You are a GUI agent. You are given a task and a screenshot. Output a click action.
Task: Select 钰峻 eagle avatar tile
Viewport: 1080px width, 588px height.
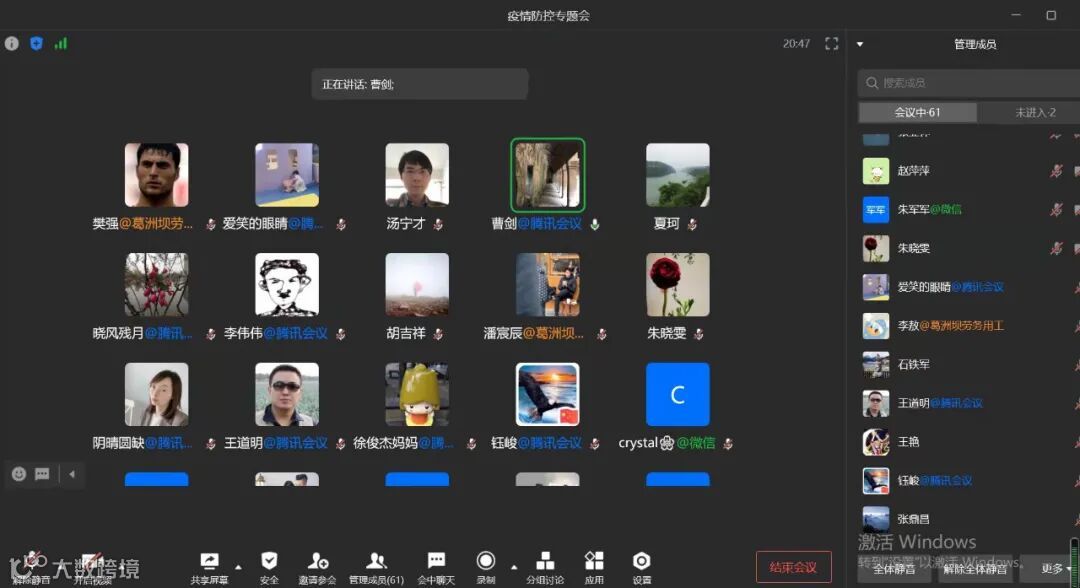coord(548,395)
